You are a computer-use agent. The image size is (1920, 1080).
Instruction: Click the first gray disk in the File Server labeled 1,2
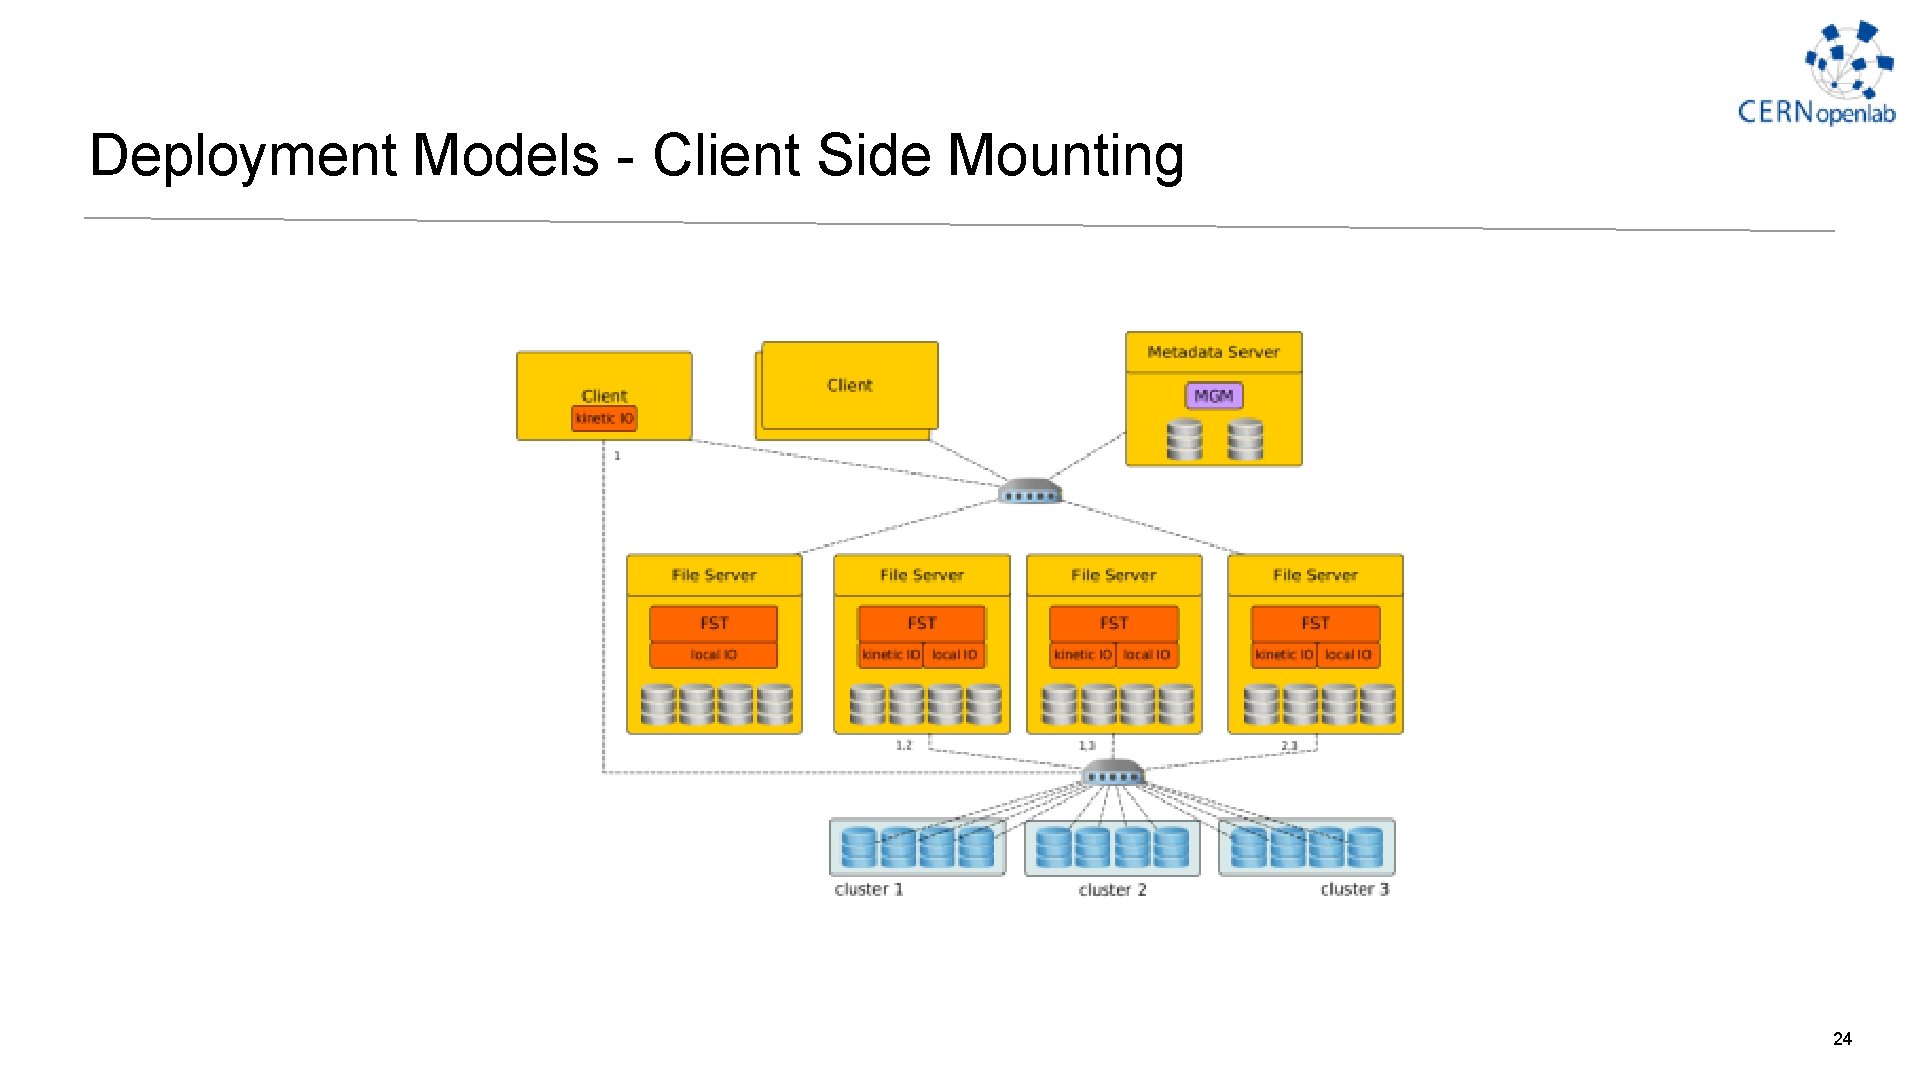(x=867, y=704)
